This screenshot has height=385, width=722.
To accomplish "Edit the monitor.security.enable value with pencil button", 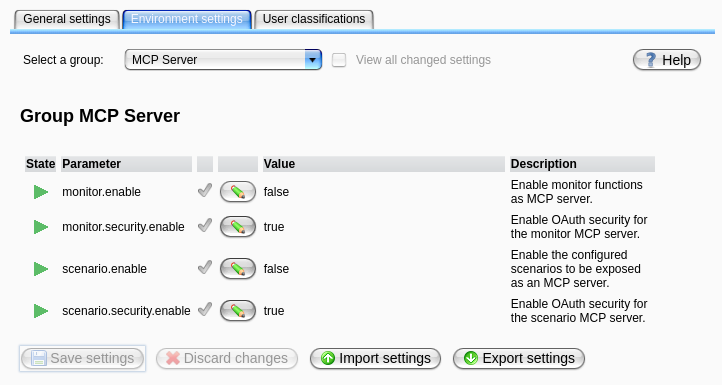I will (238, 227).
